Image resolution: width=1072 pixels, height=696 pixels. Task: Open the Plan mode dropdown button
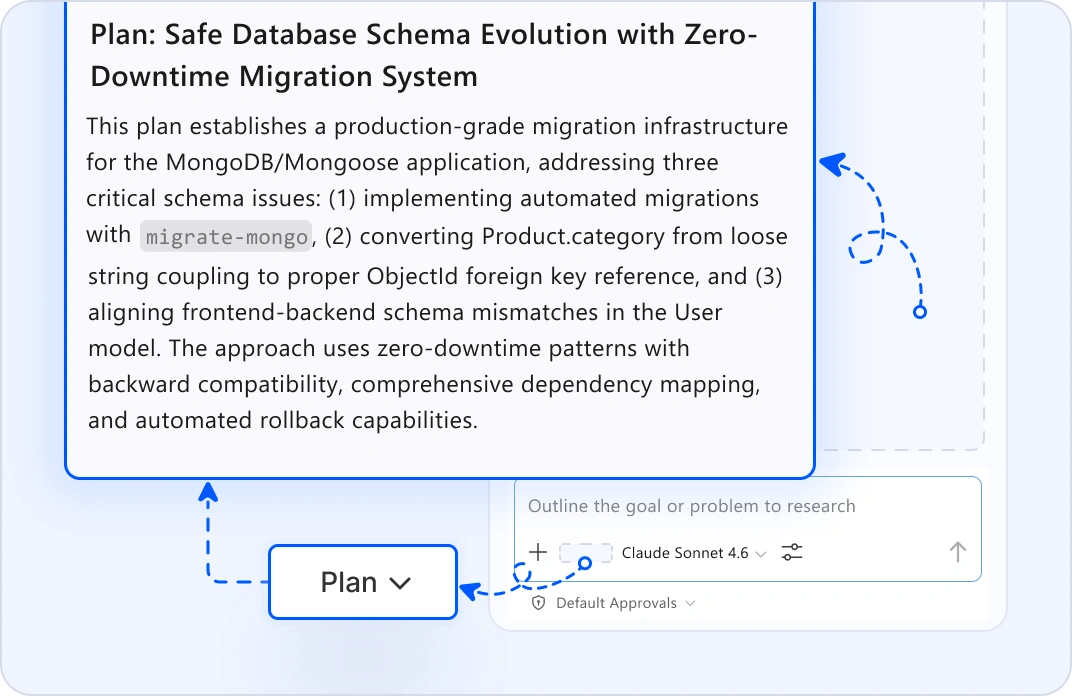point(363,583)
